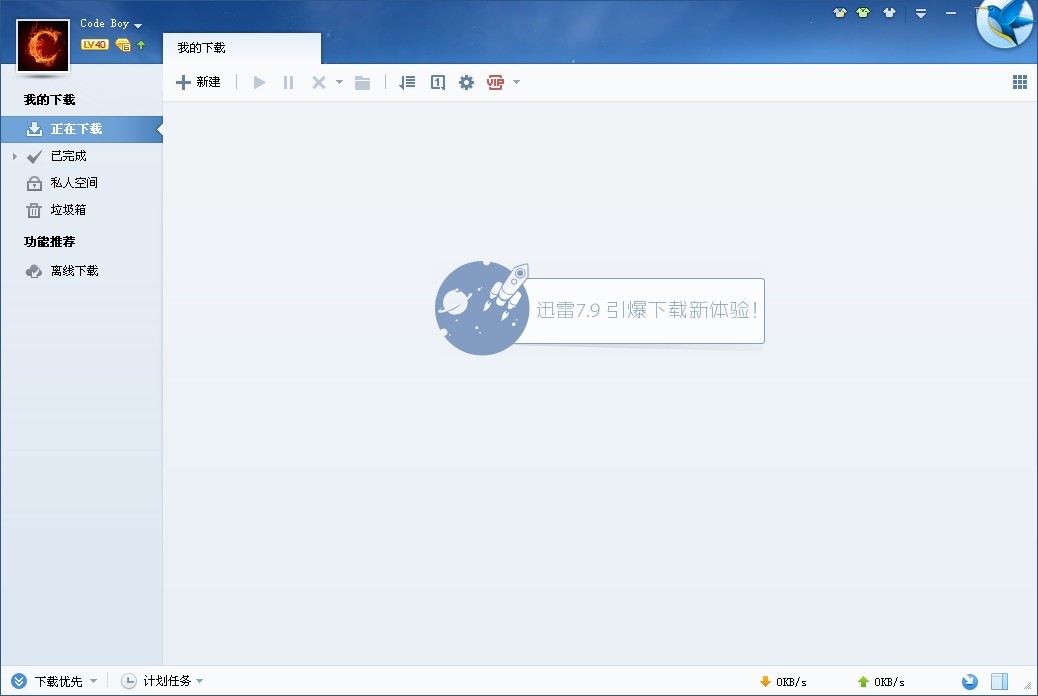Toggle the grid view icon top right

click(x=1019, y=81)
